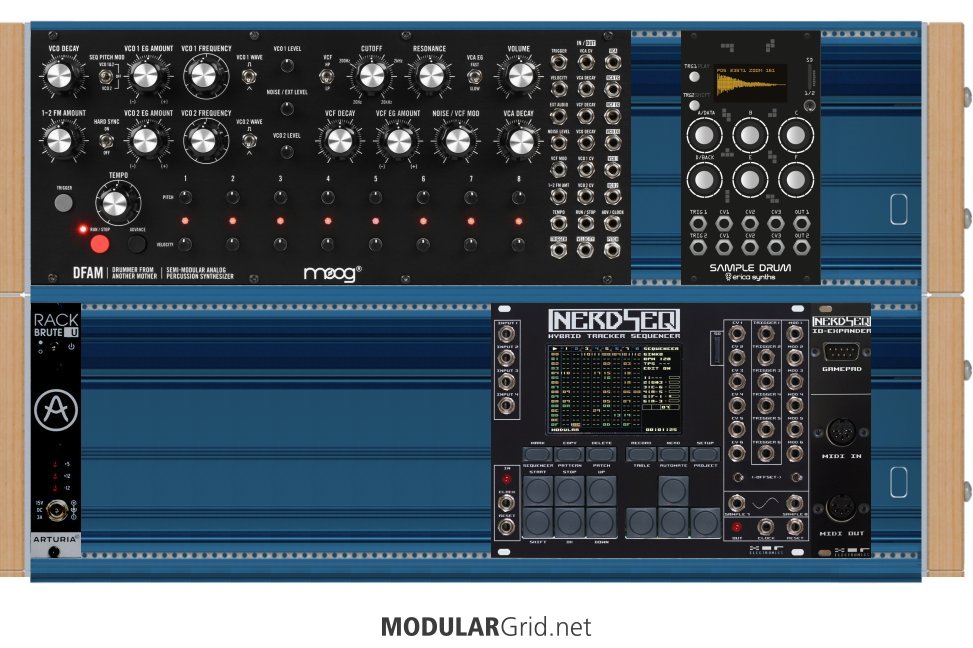
Task: Click the Run / Stop patchbay jack
Action: point(585,223)
